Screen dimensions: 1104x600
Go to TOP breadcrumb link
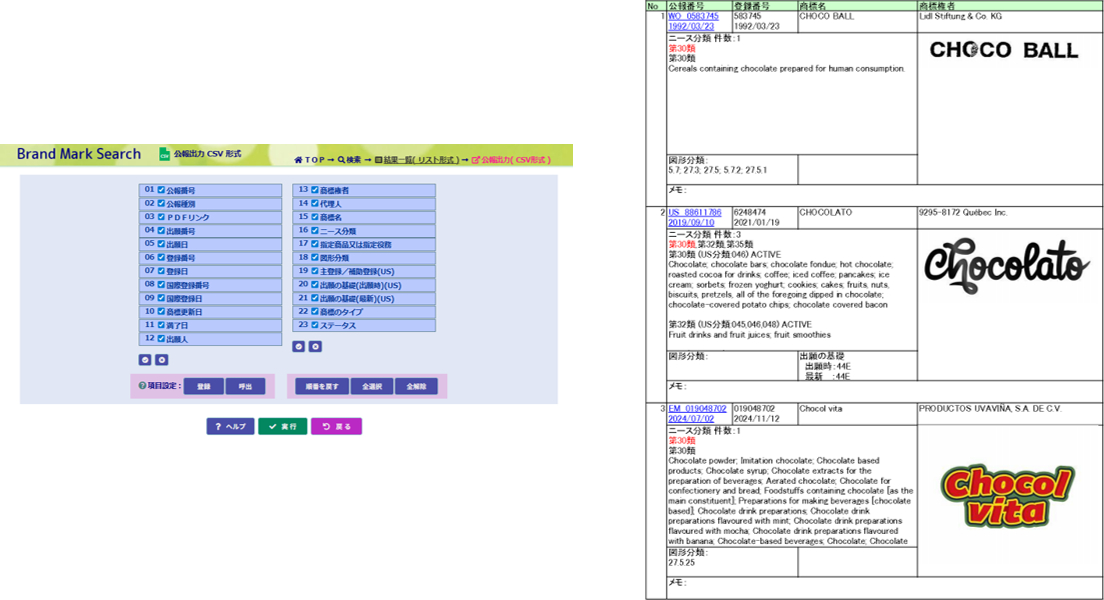(315, 160)
